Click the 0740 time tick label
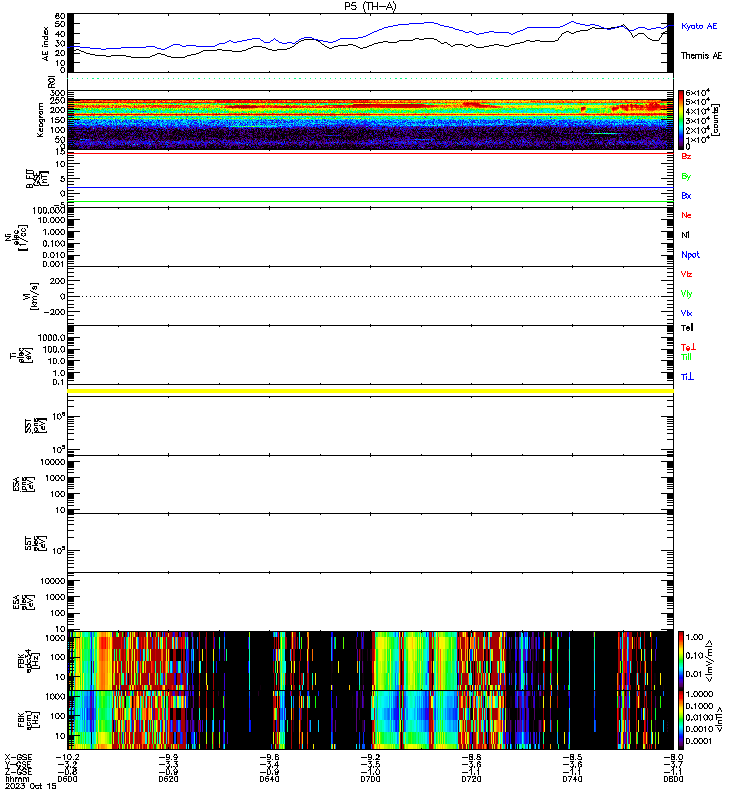The width and height of the screenshot is (750, 800). (572, 779)
